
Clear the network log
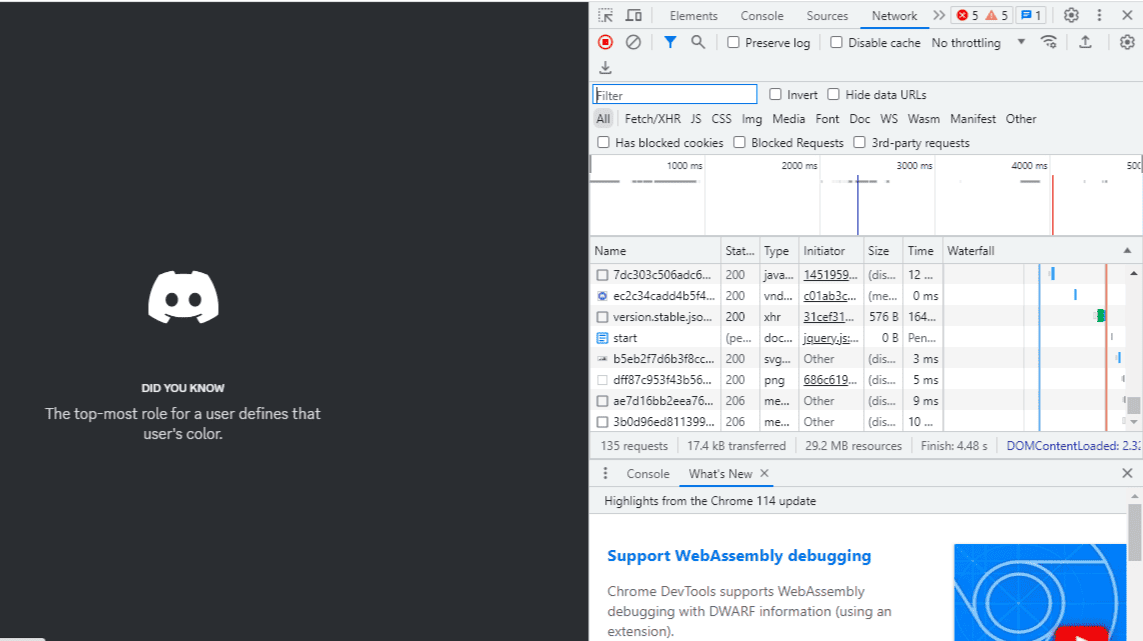click(x=633, y=42)
